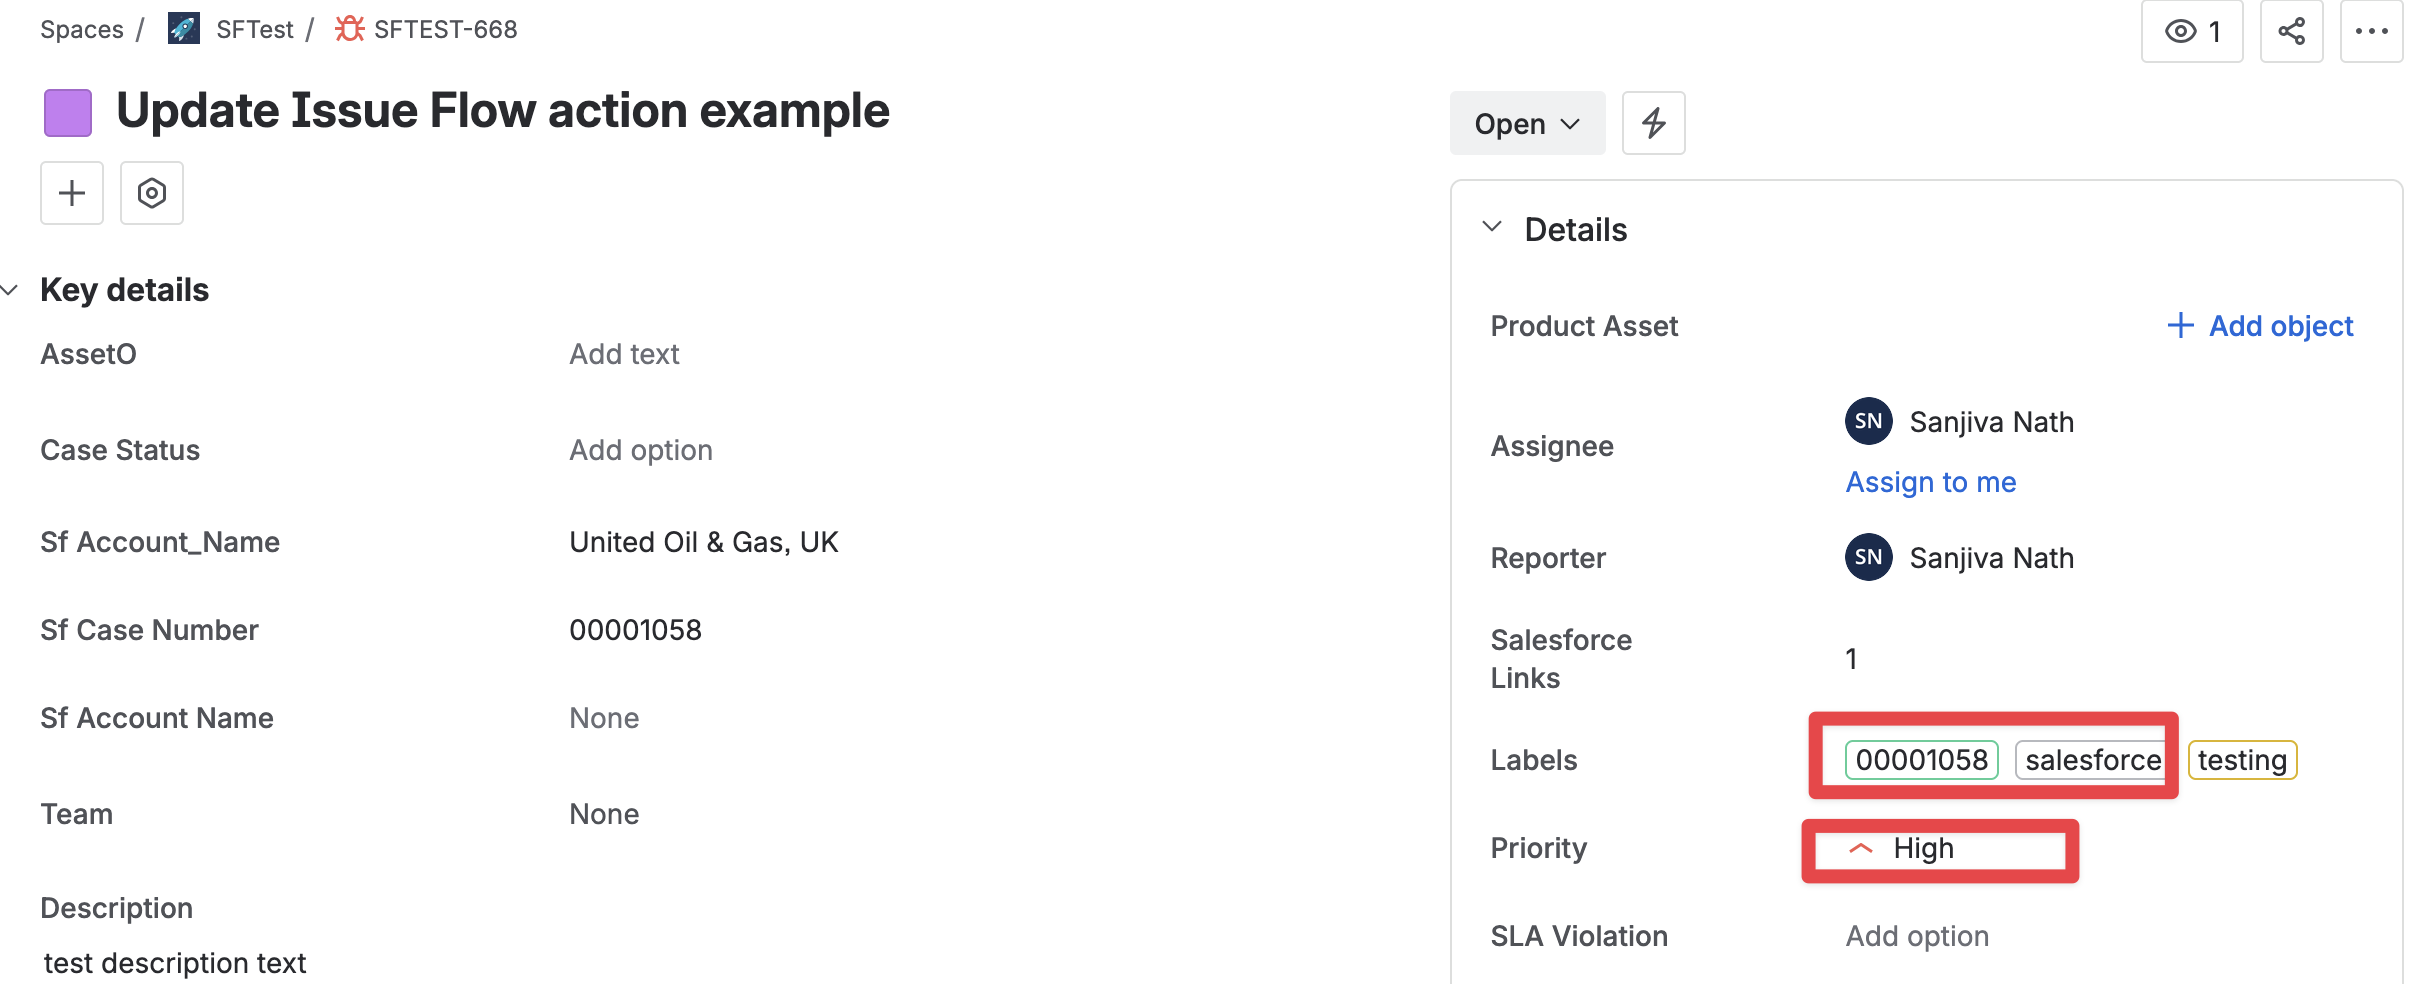Select the testing label tag
Image resolution: width=2434 pixels, height=984 pixels.
pos(2242,760)
